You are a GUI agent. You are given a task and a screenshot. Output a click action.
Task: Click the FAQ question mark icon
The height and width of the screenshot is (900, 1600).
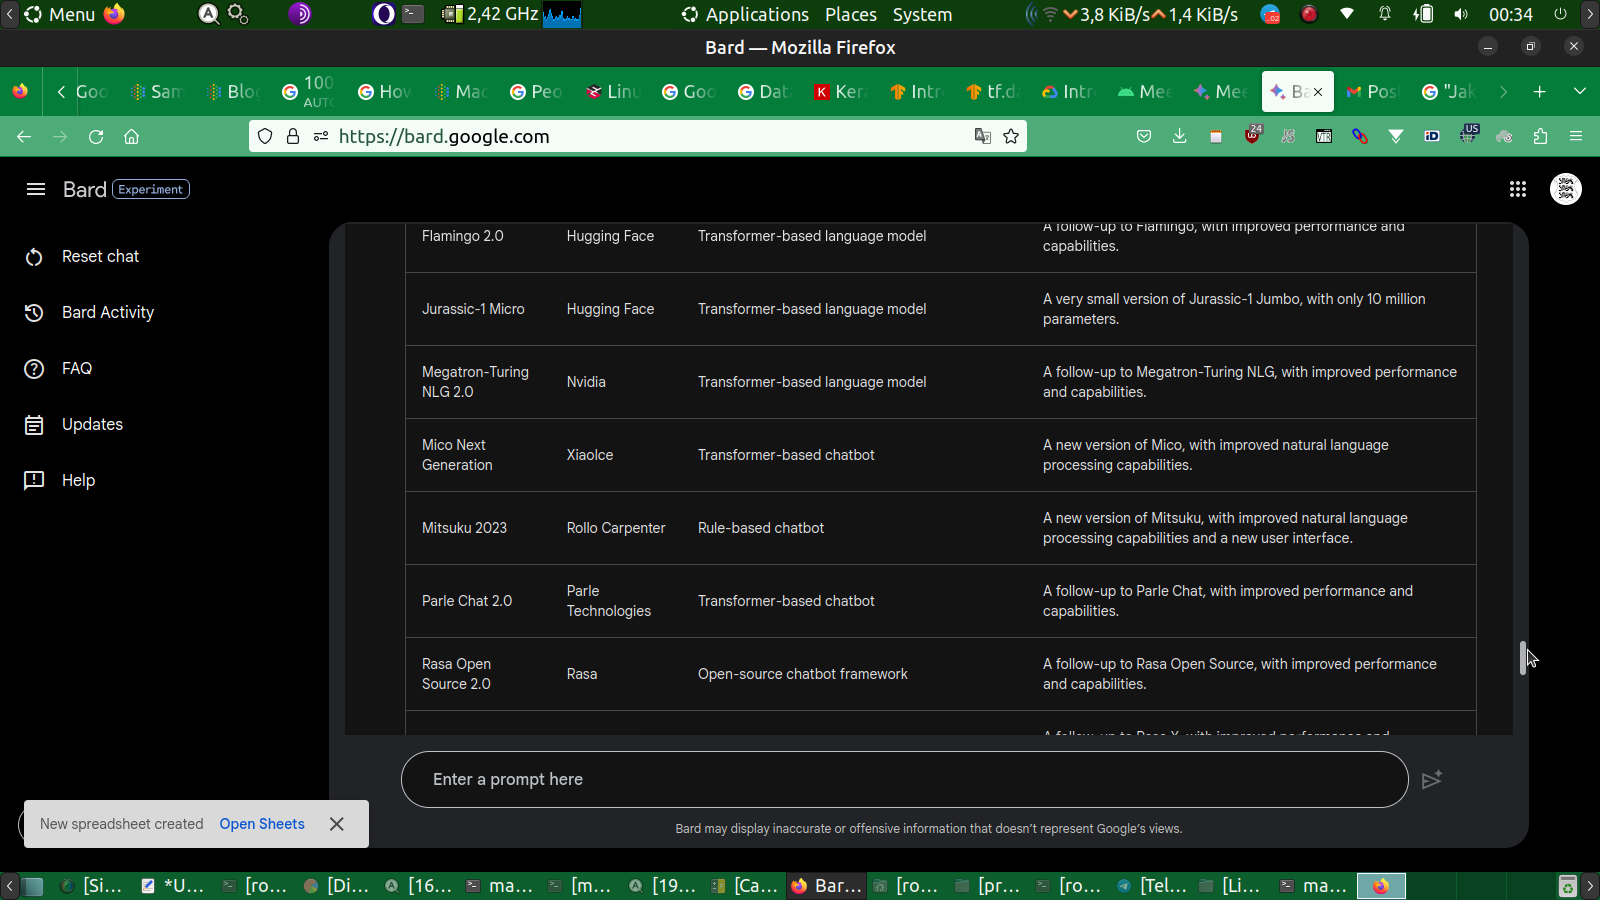pyautogui.click(x=34, y=369)
